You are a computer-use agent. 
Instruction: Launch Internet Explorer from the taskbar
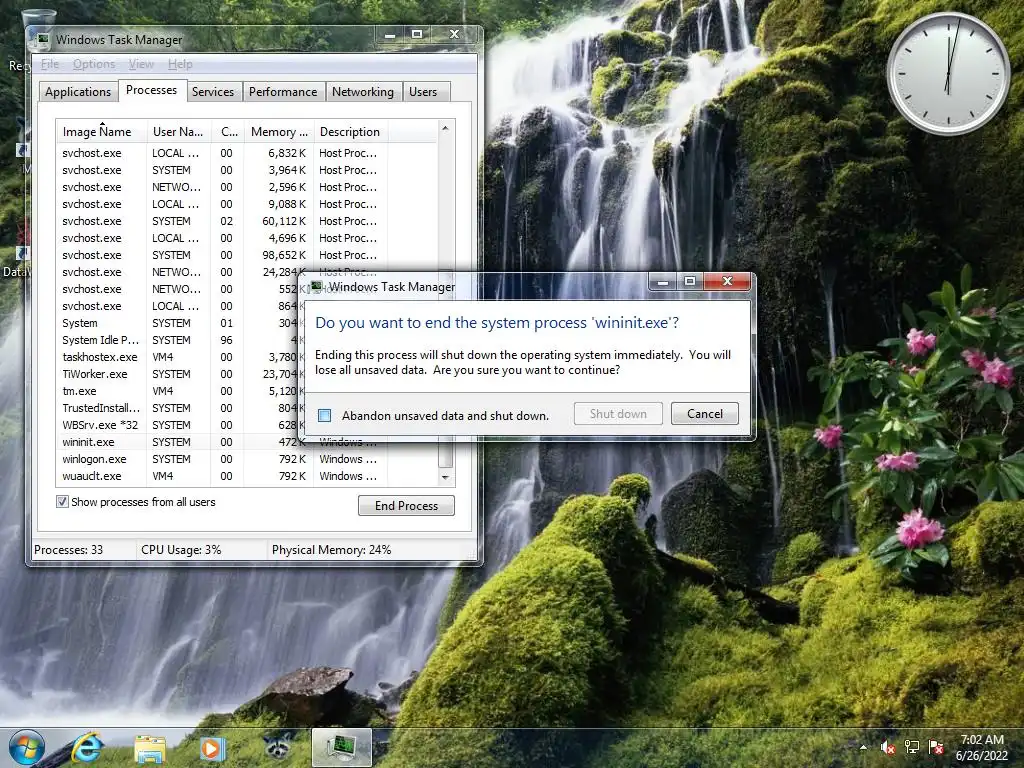pos(88,748)
